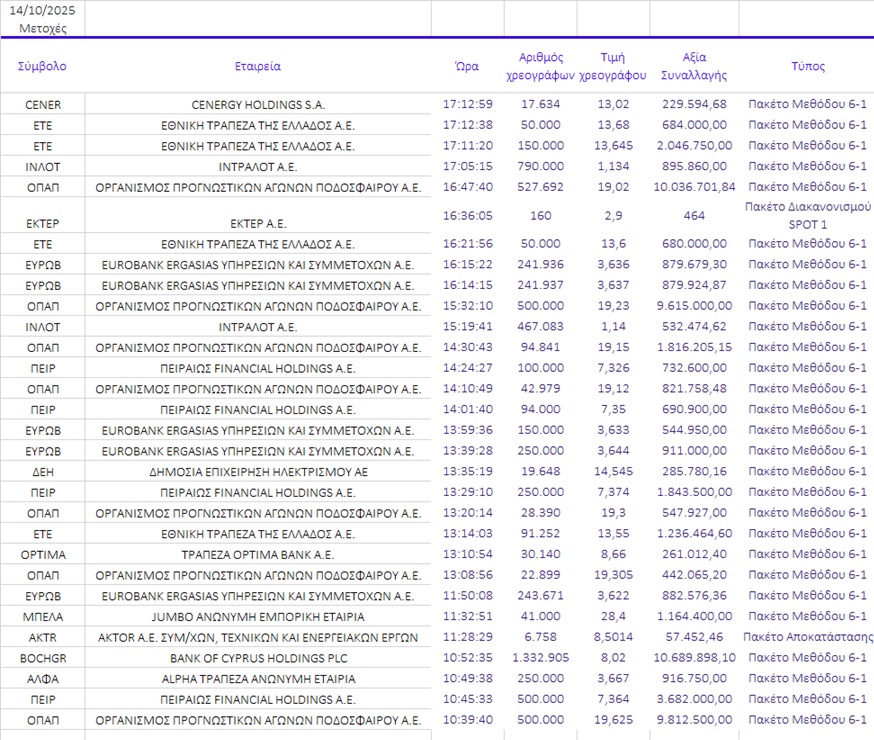Click the Ώρα column header
Screen dimensions: 874x740
click(x=467, y=66)
